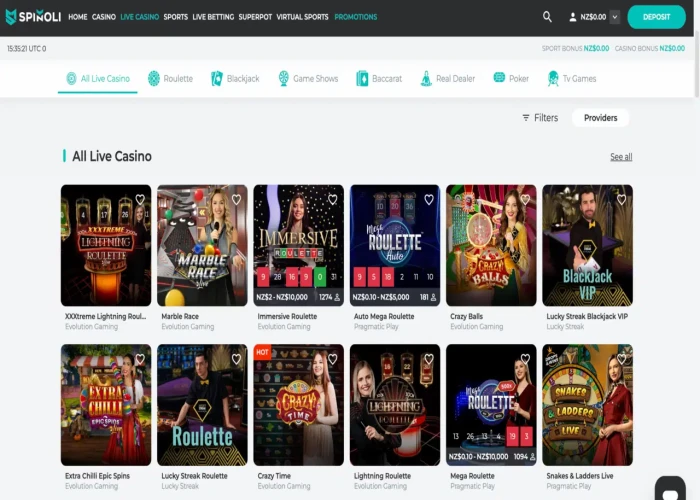Select the Blackjack cards icon
The height and width of the screenshot is (500, 700).
tap(217, 78)
